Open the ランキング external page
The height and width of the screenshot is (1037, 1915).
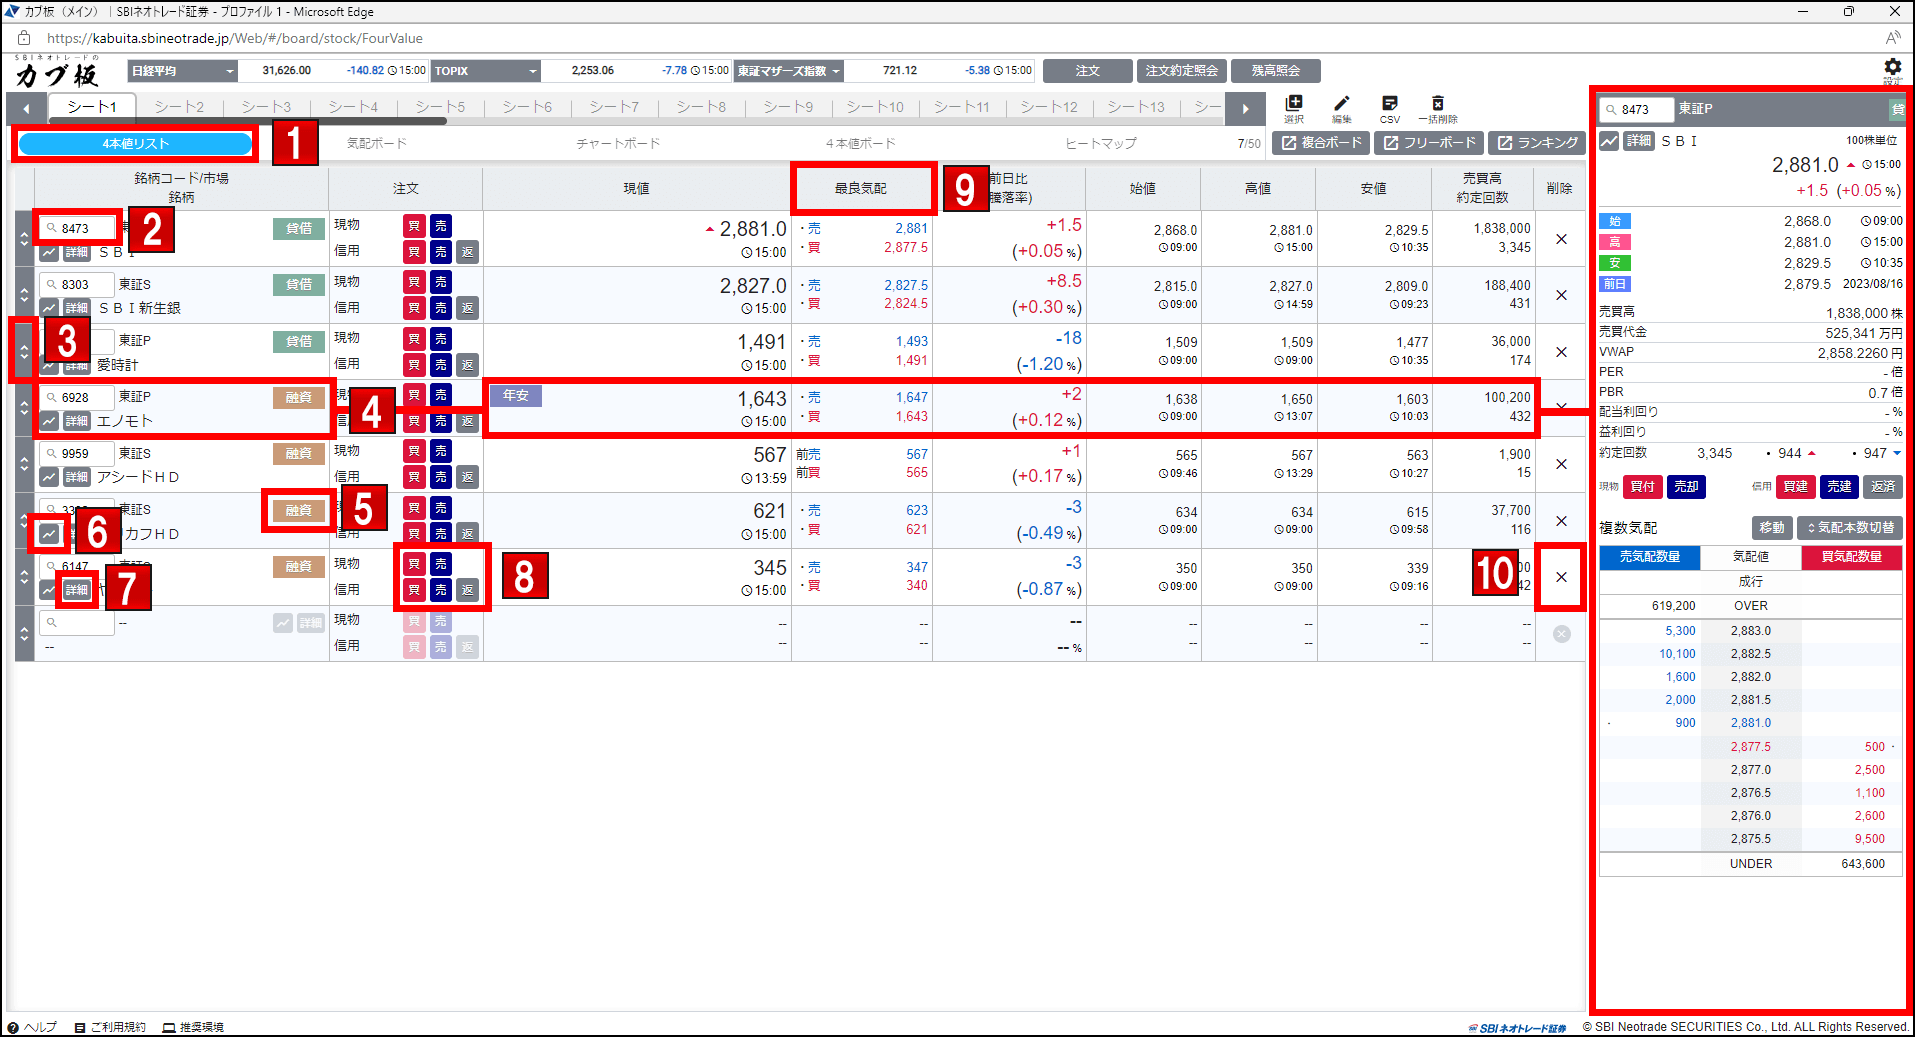click(1537, 143)
